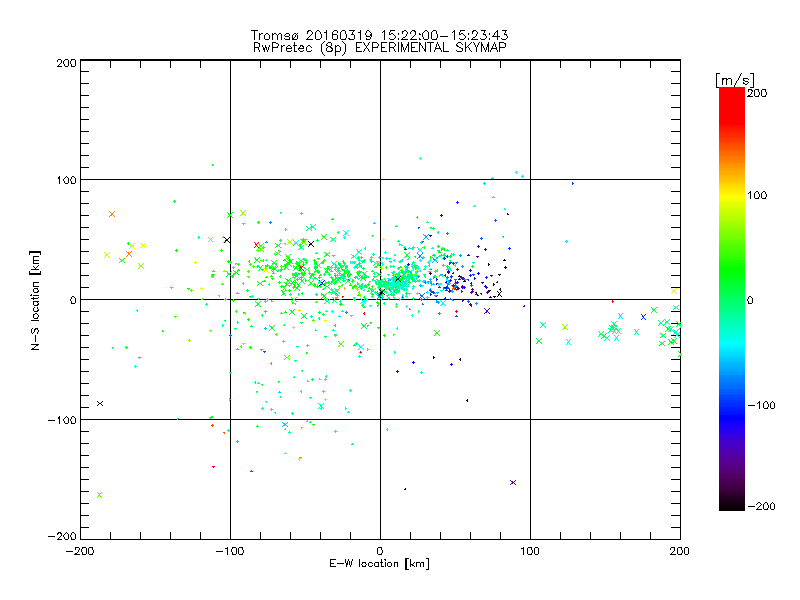Click the y-axis tick label "-200"
This screenshot has width=800, height=600.
62,536
